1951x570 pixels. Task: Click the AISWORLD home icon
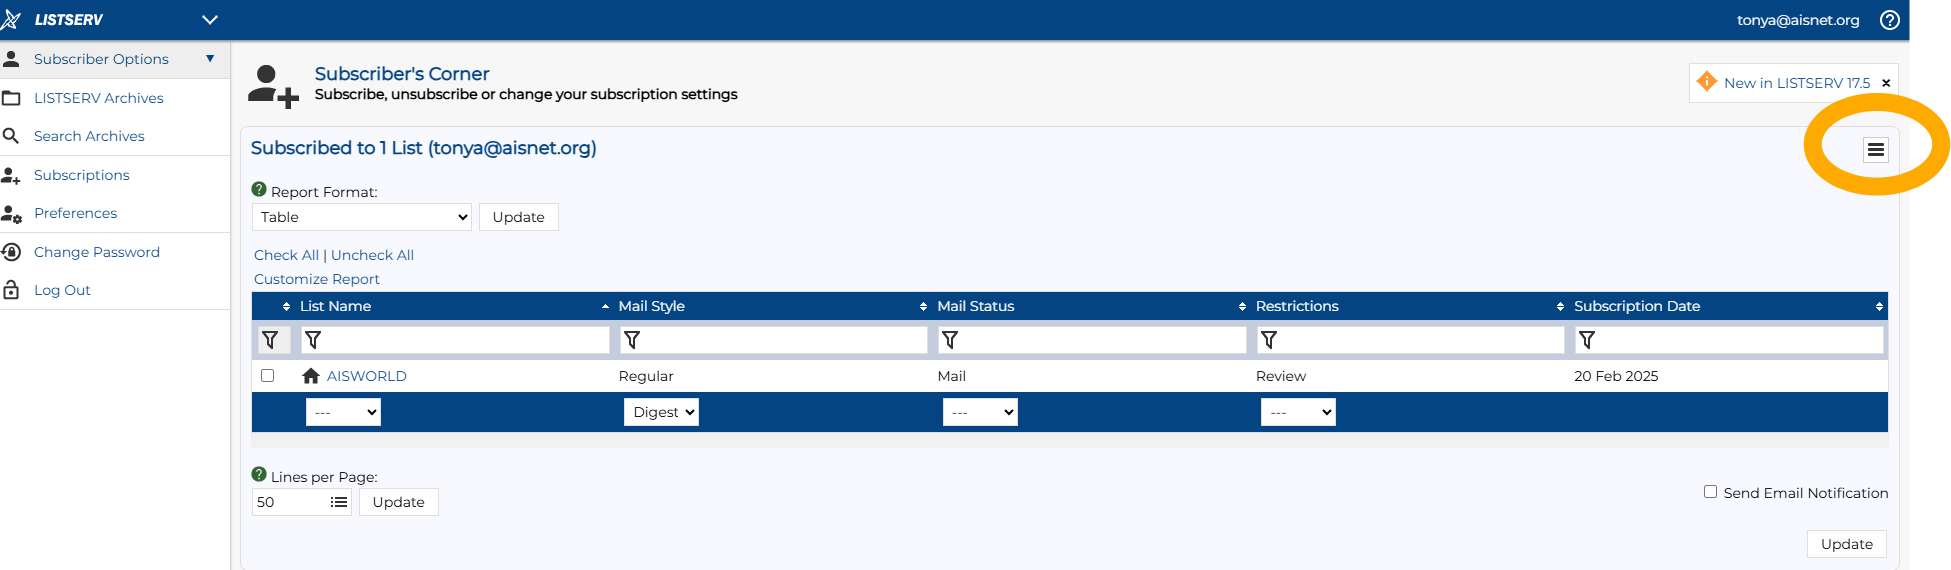pyautogui.click(x=311, y=376)
